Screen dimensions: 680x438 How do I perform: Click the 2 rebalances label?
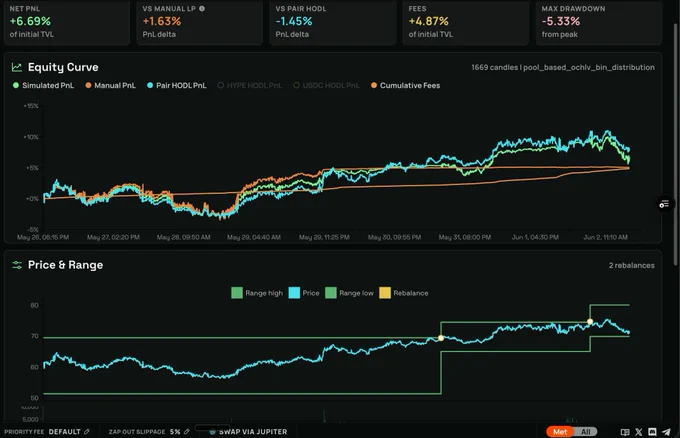pos(631,265)
